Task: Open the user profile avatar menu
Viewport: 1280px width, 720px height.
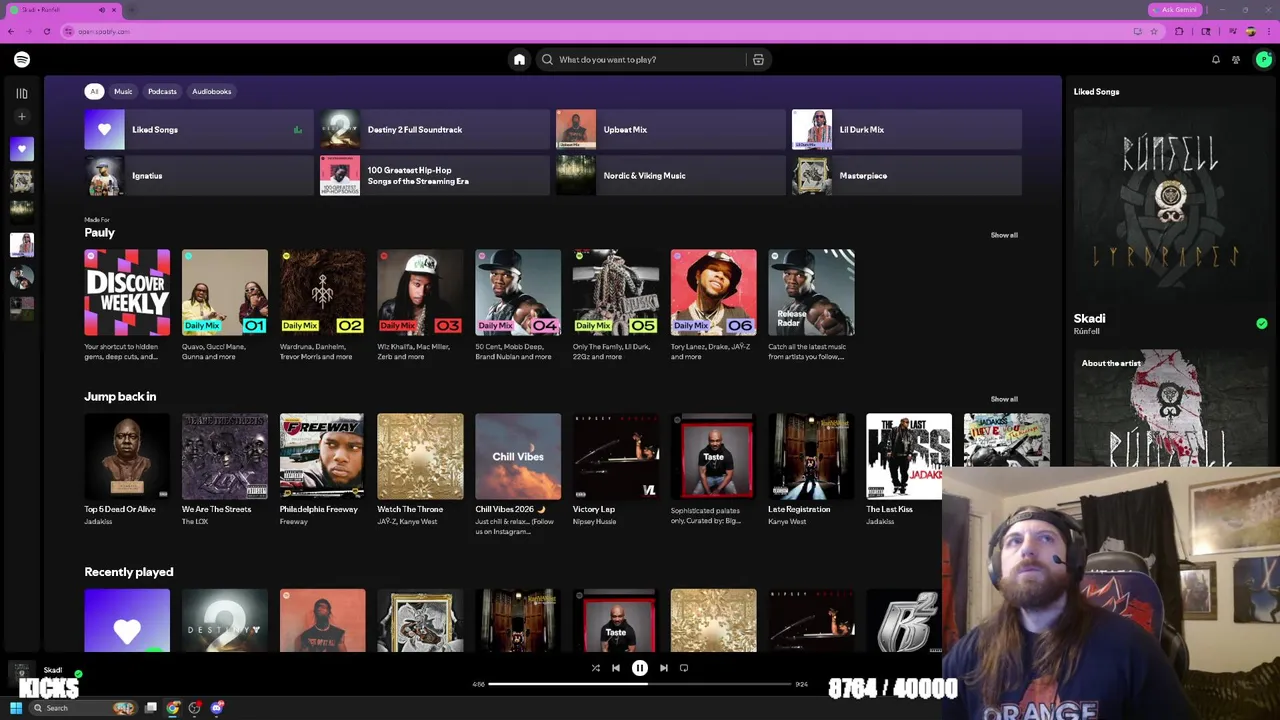Action: tap(1263, 60)
